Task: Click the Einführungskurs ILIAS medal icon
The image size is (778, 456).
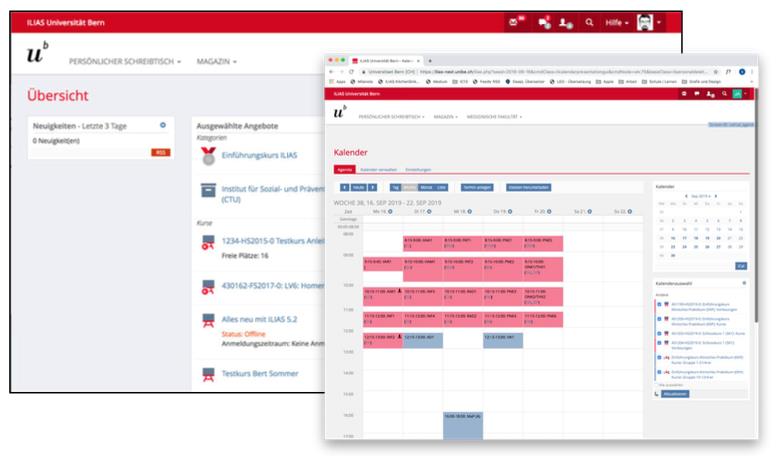Action: pos(207,155)
